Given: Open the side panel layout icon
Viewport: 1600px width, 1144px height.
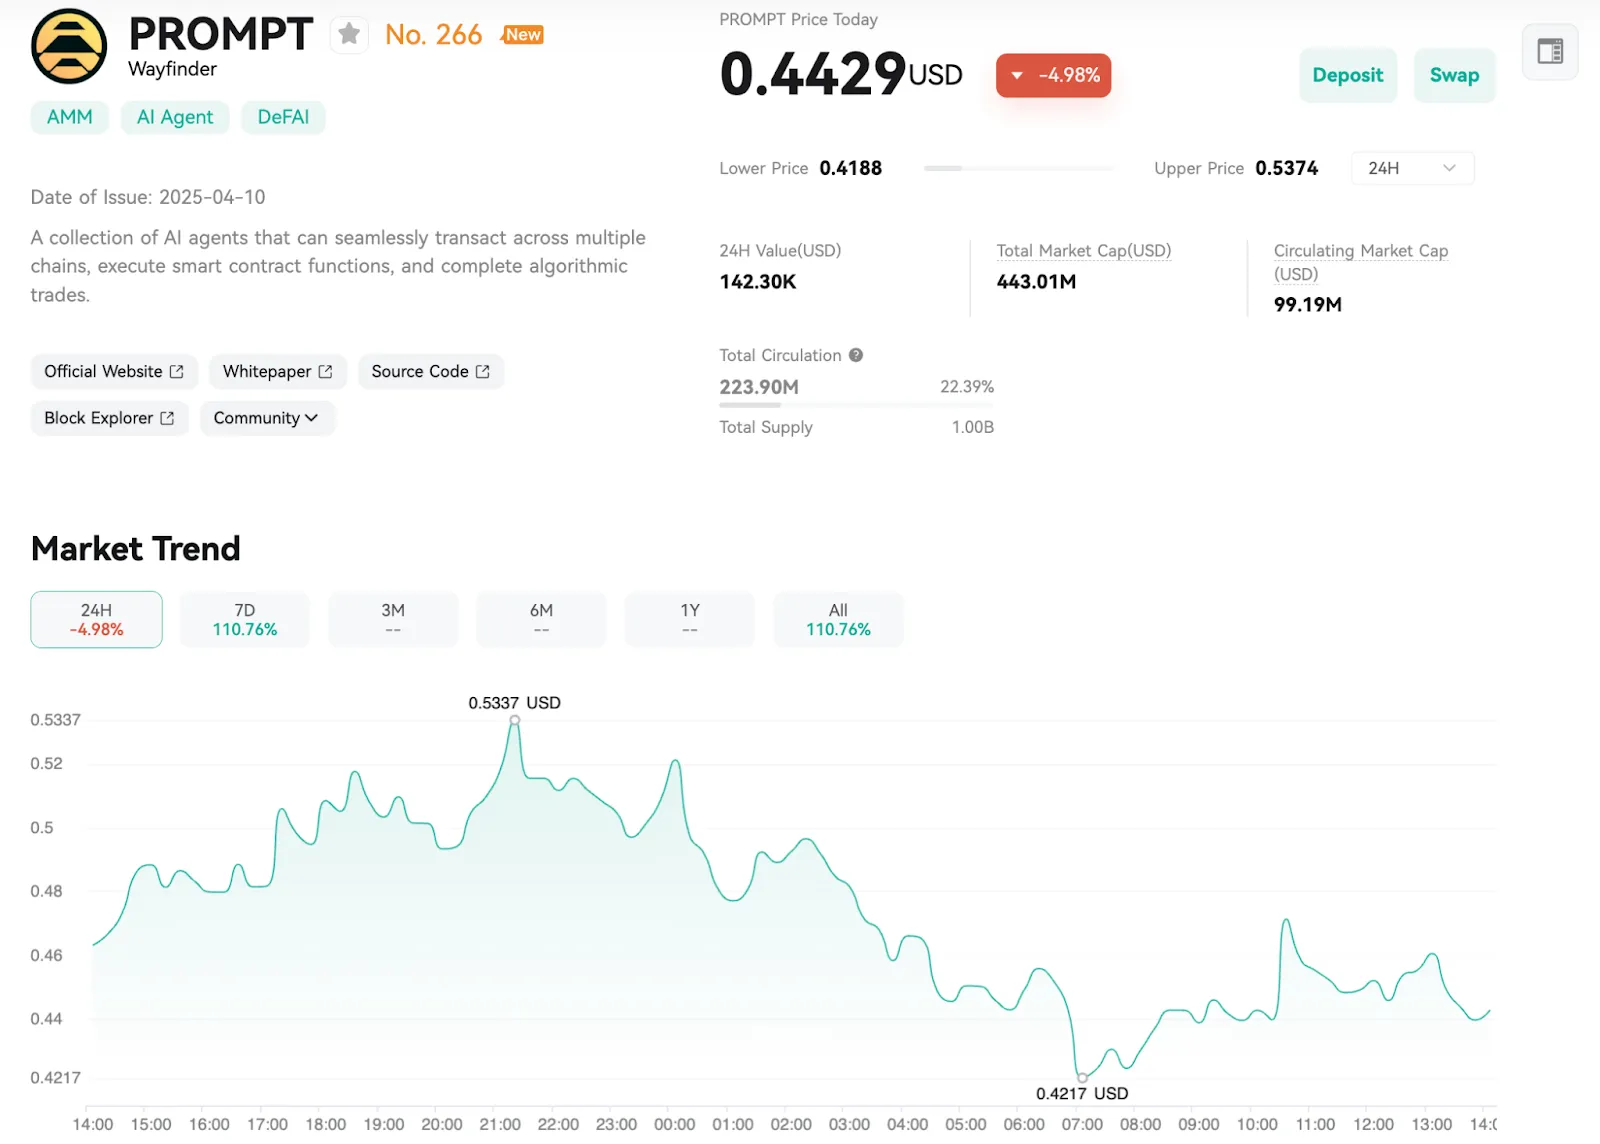Looking at the screenshot, I should (x=1550, y=51).
